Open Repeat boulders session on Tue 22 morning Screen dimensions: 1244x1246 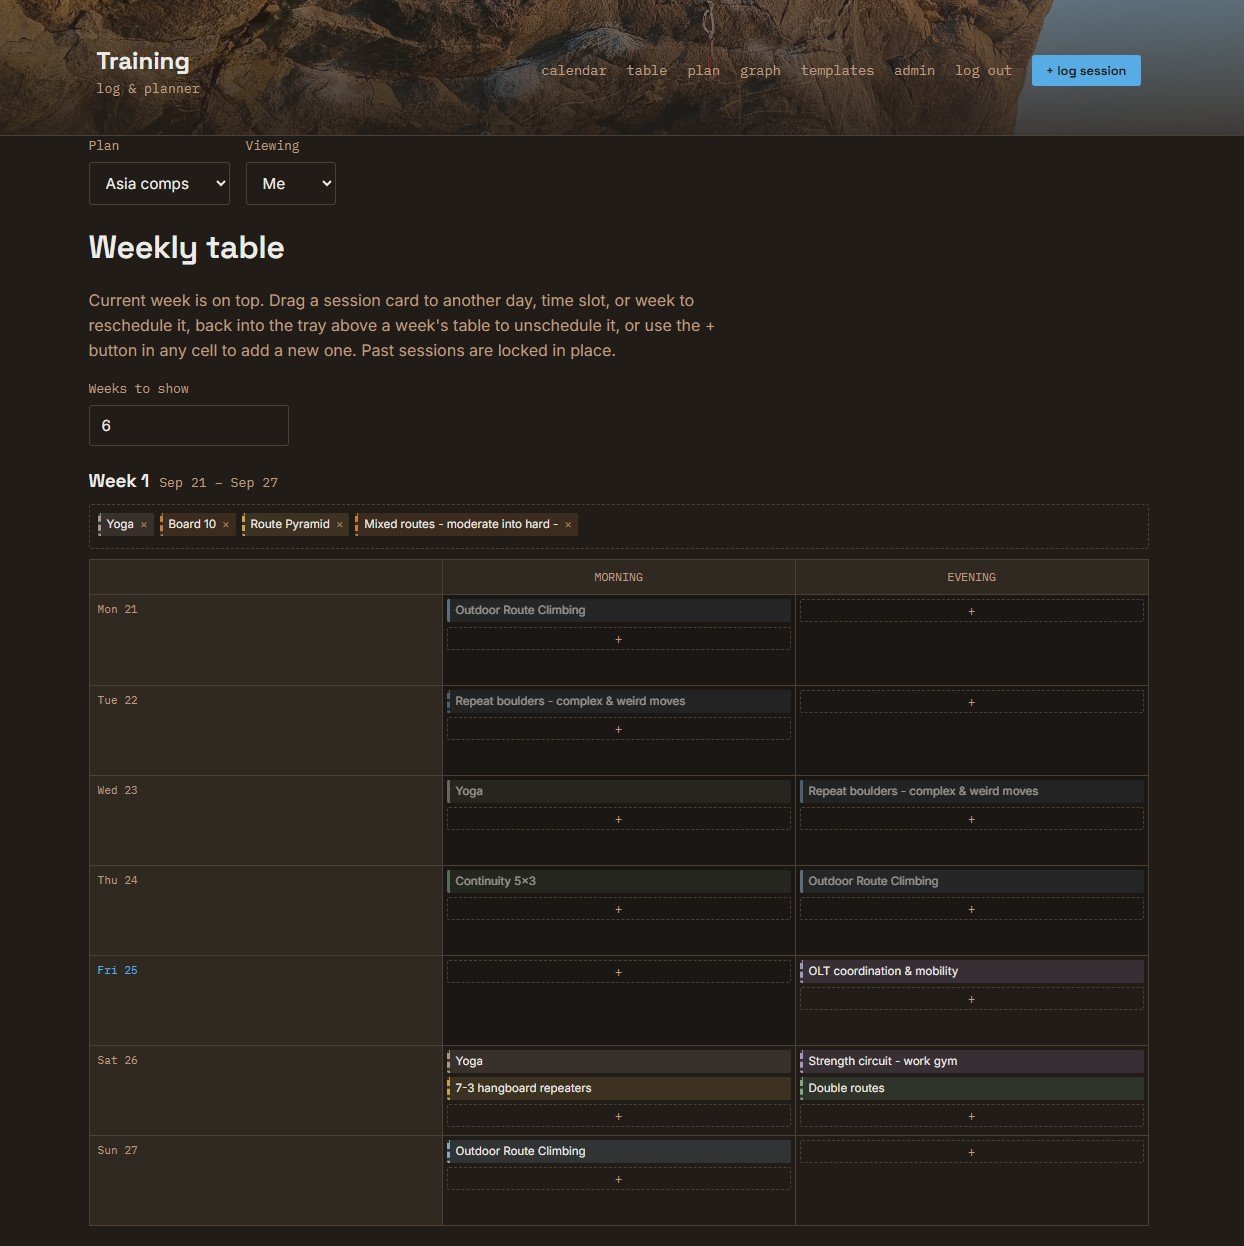click(x=618, y=701)
